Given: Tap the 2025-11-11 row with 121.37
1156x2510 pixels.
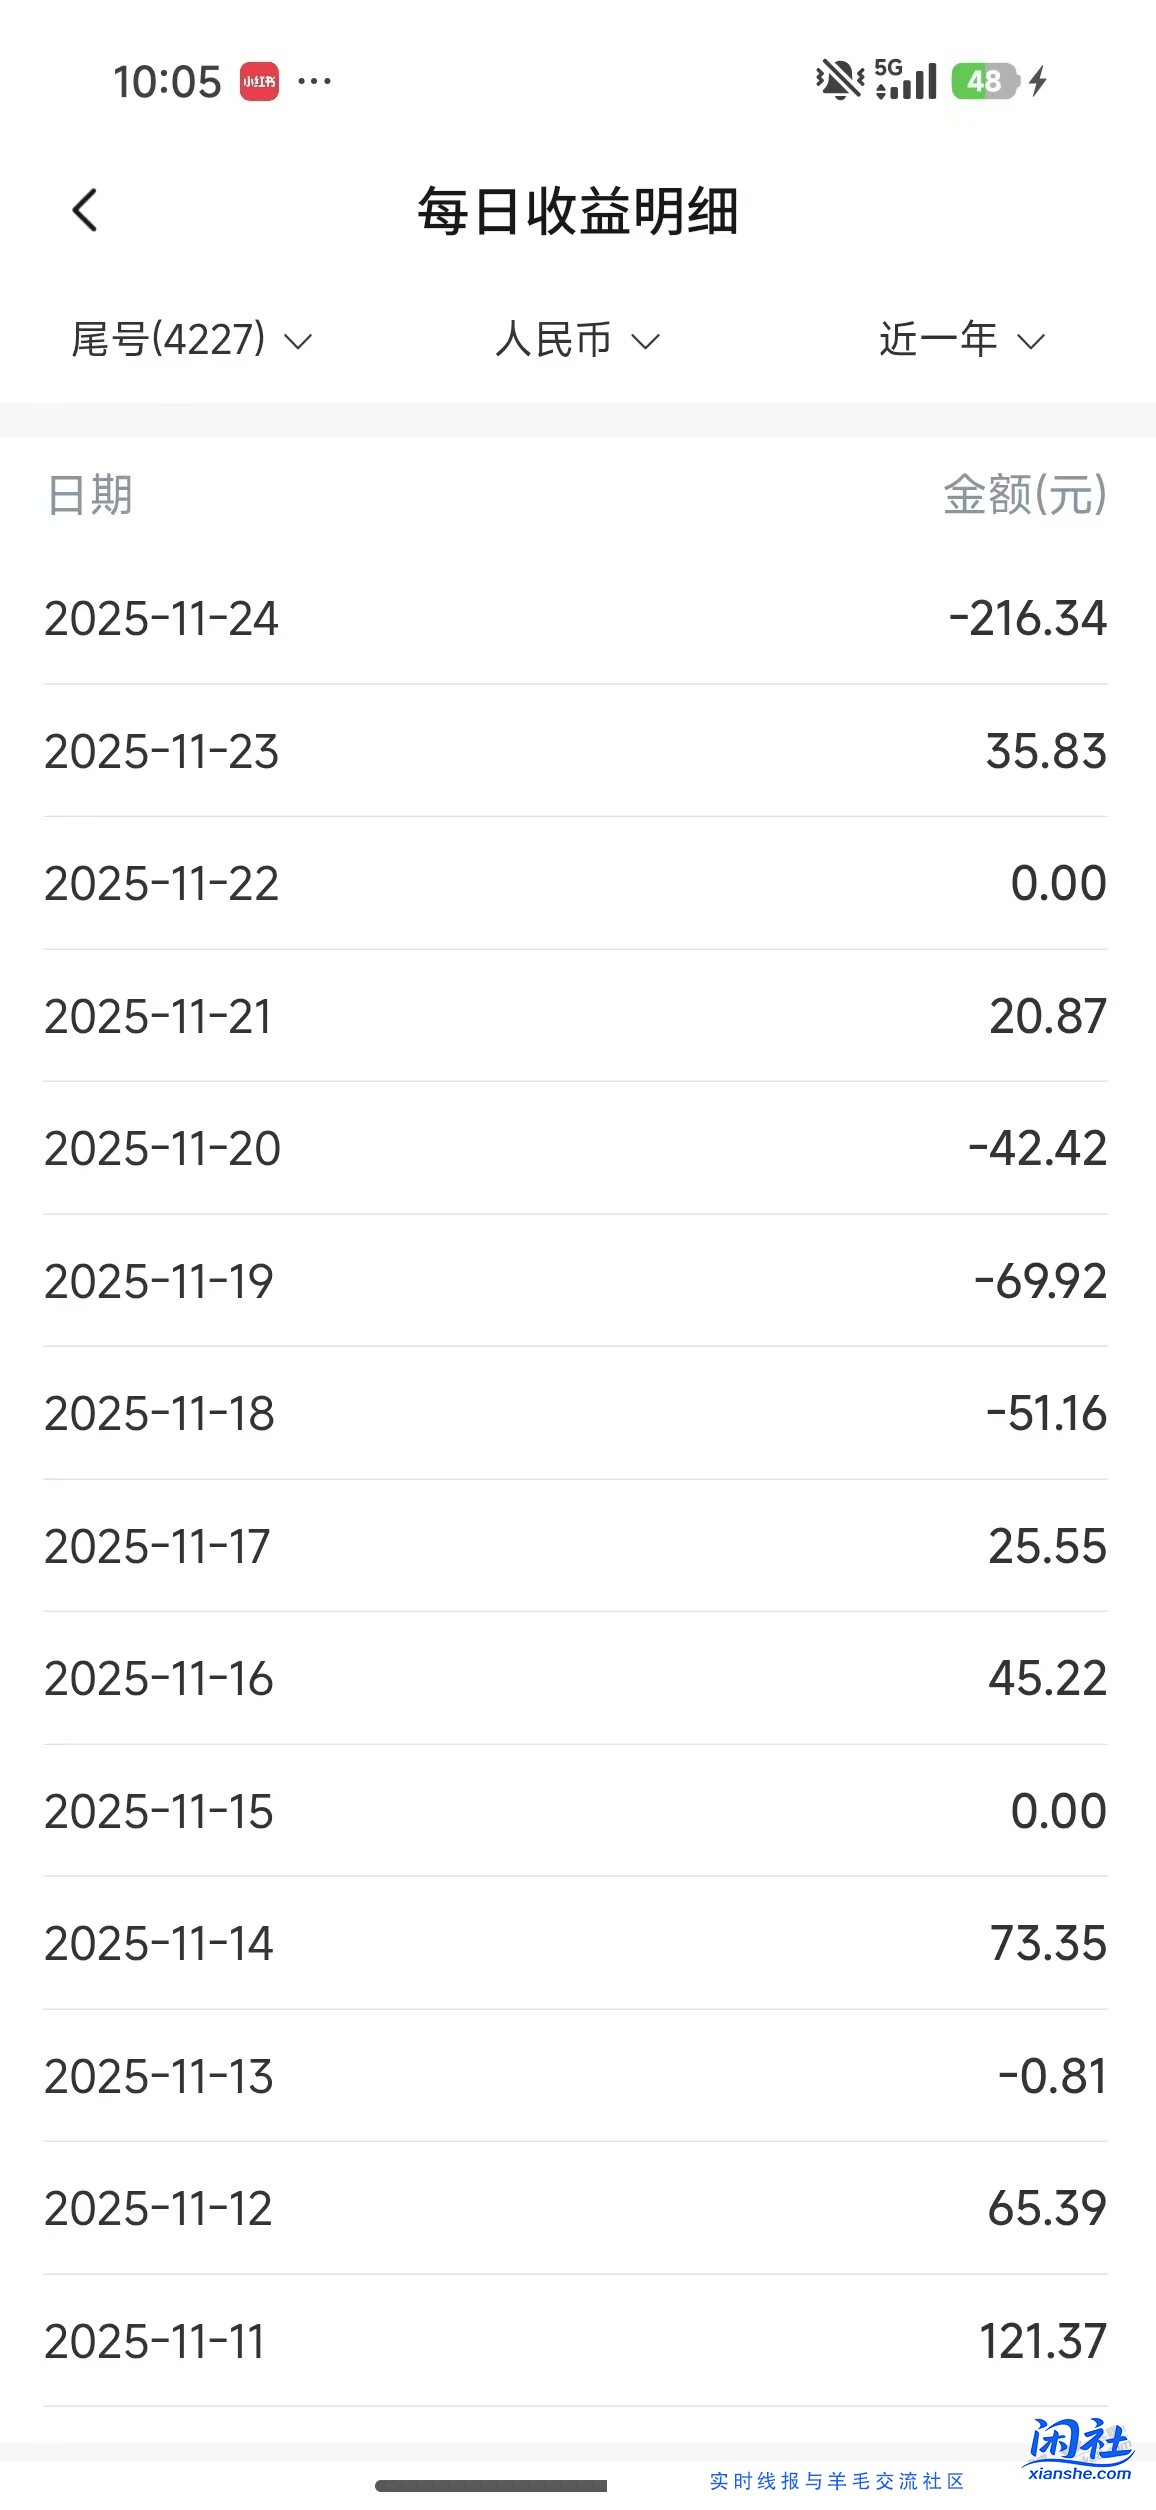Looking at the screenshot, I should (576, 2341).
